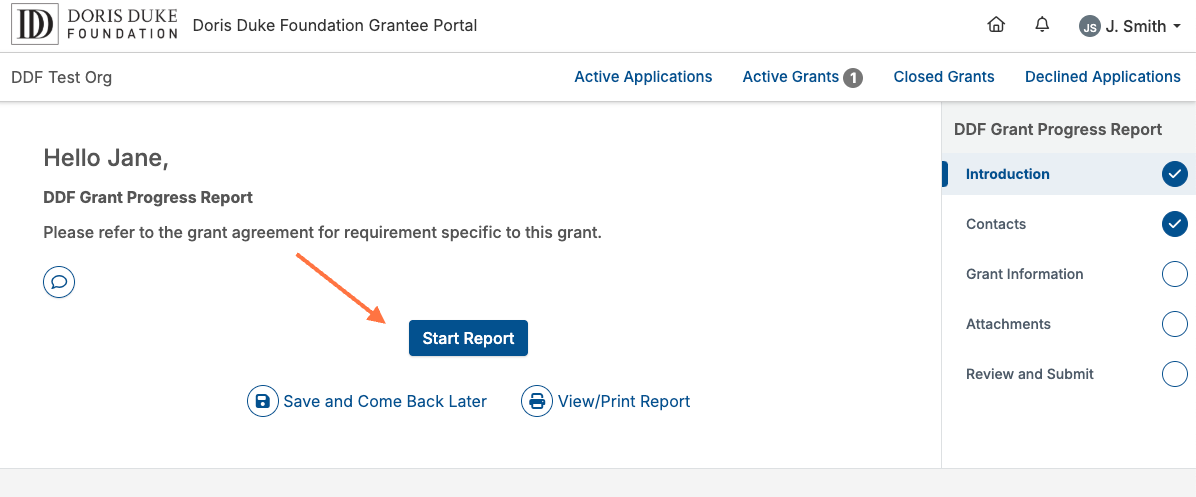Click the Review and Submit status circle
This screenshot has height=497, width=1196.
[1175, 374]
